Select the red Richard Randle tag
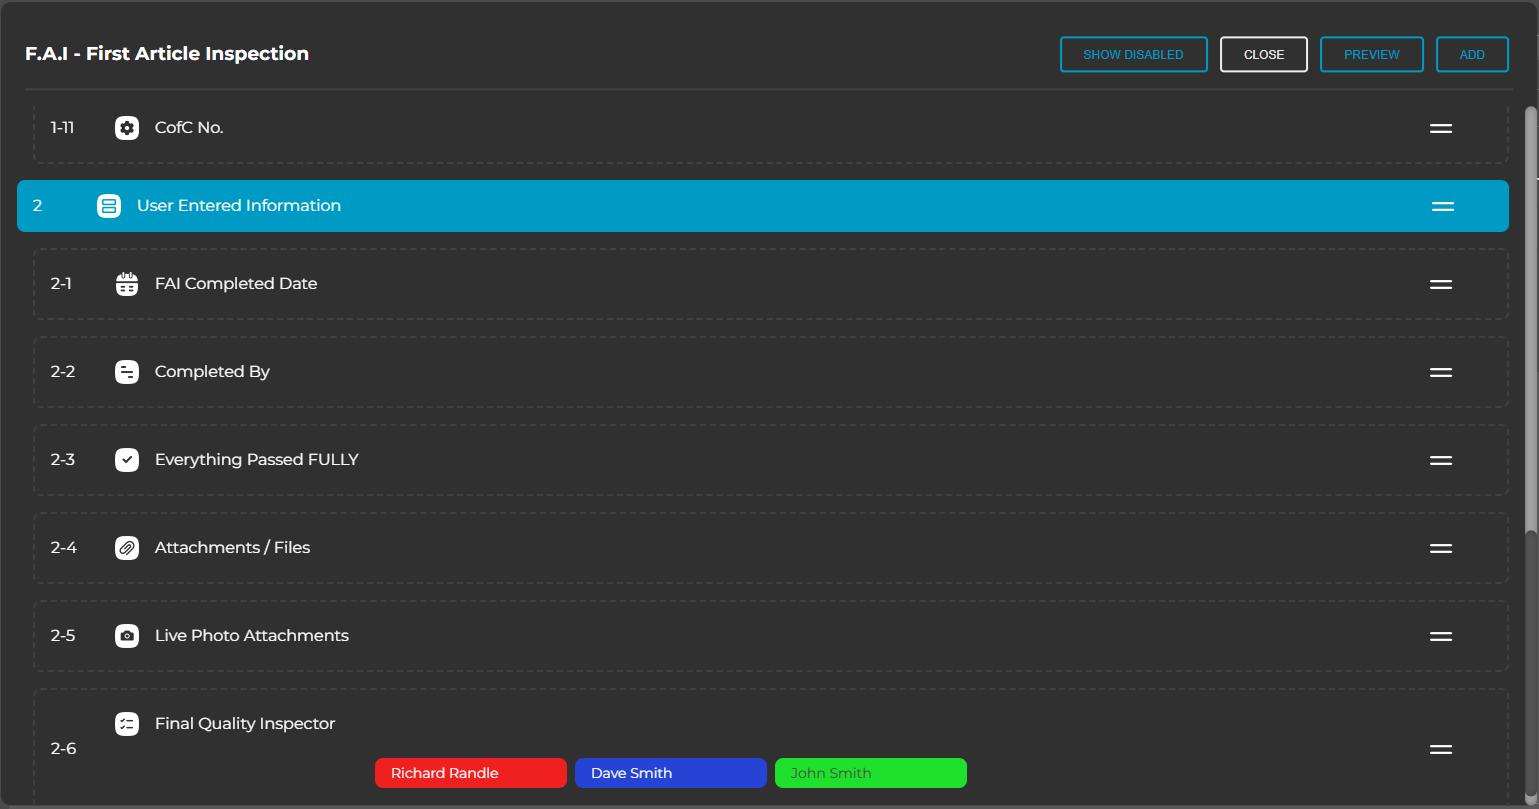Image resolution: width=1539 pixels, height=809 pixels. (x=471, y=773)
